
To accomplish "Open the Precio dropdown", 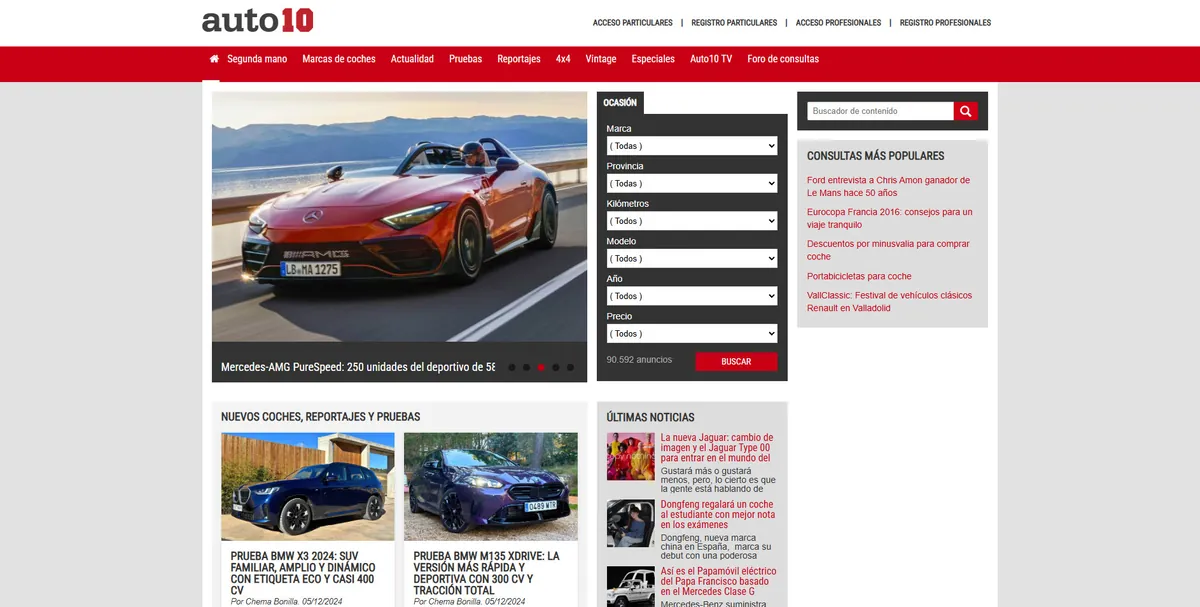I will point(692,333).
